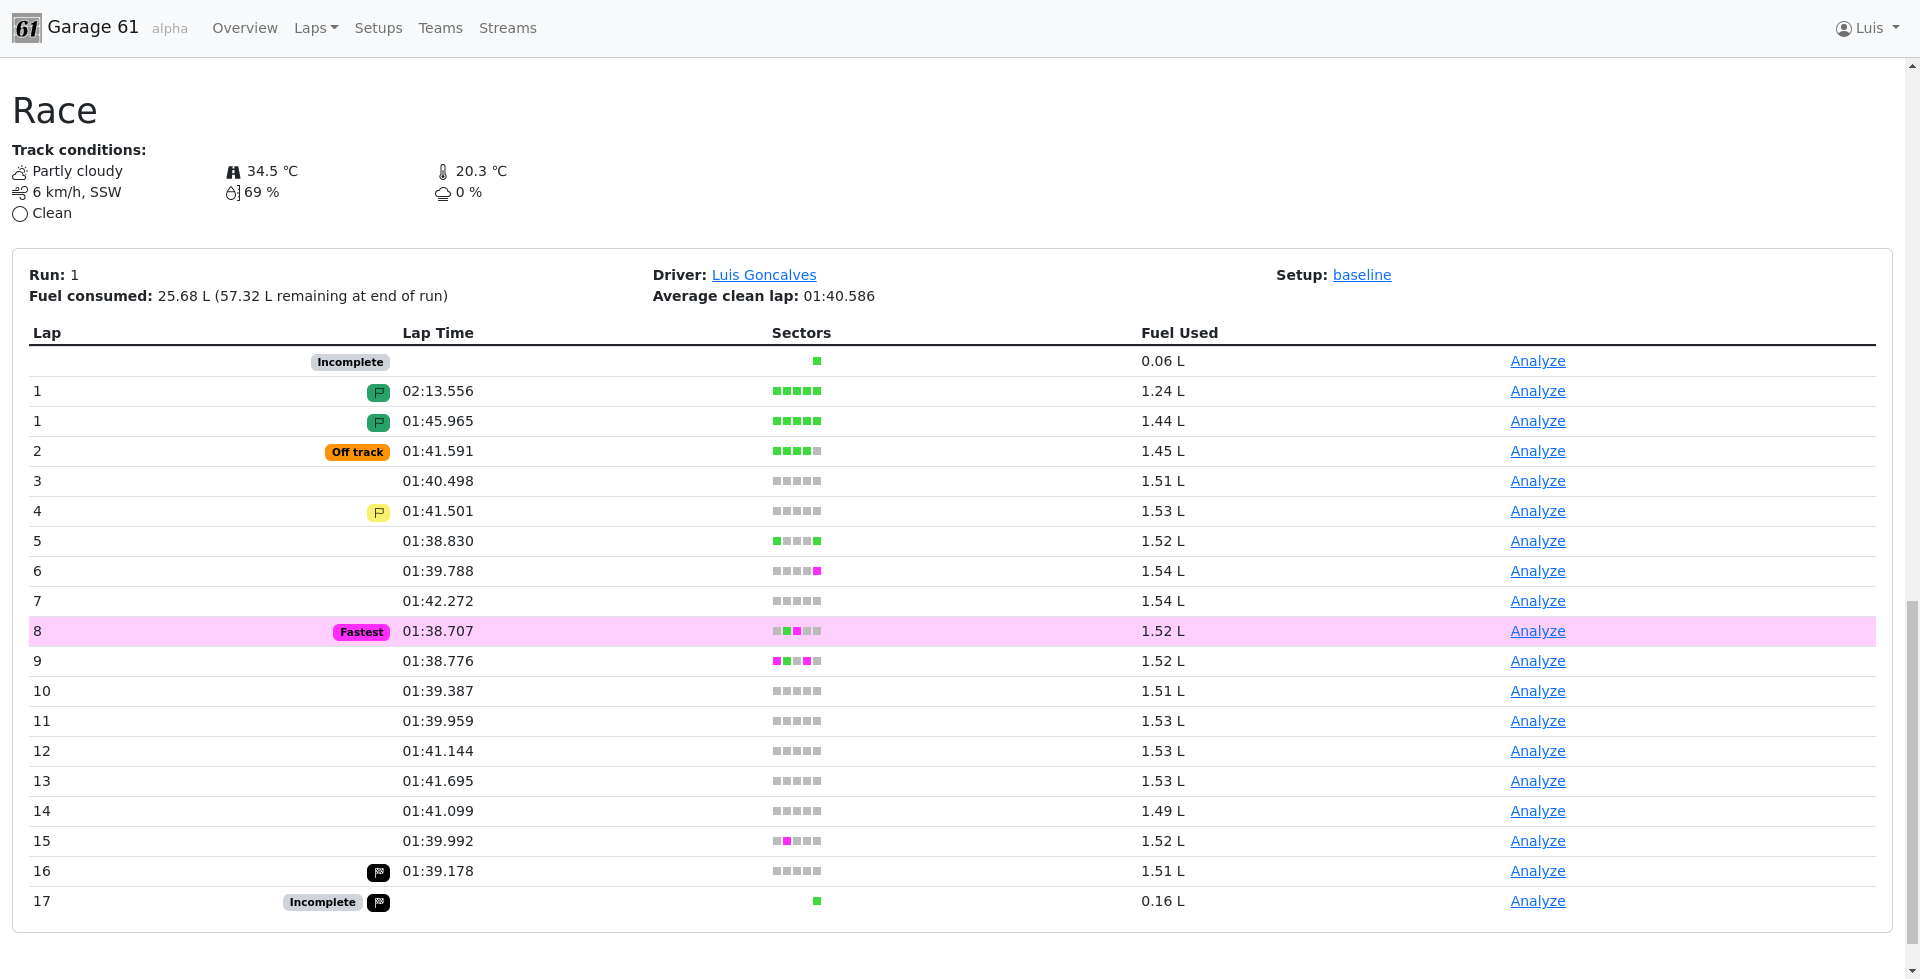Viewport: 1920px width, 979px height.
Task: Click the sector squares on lap 9
Action: pos(797,661)
